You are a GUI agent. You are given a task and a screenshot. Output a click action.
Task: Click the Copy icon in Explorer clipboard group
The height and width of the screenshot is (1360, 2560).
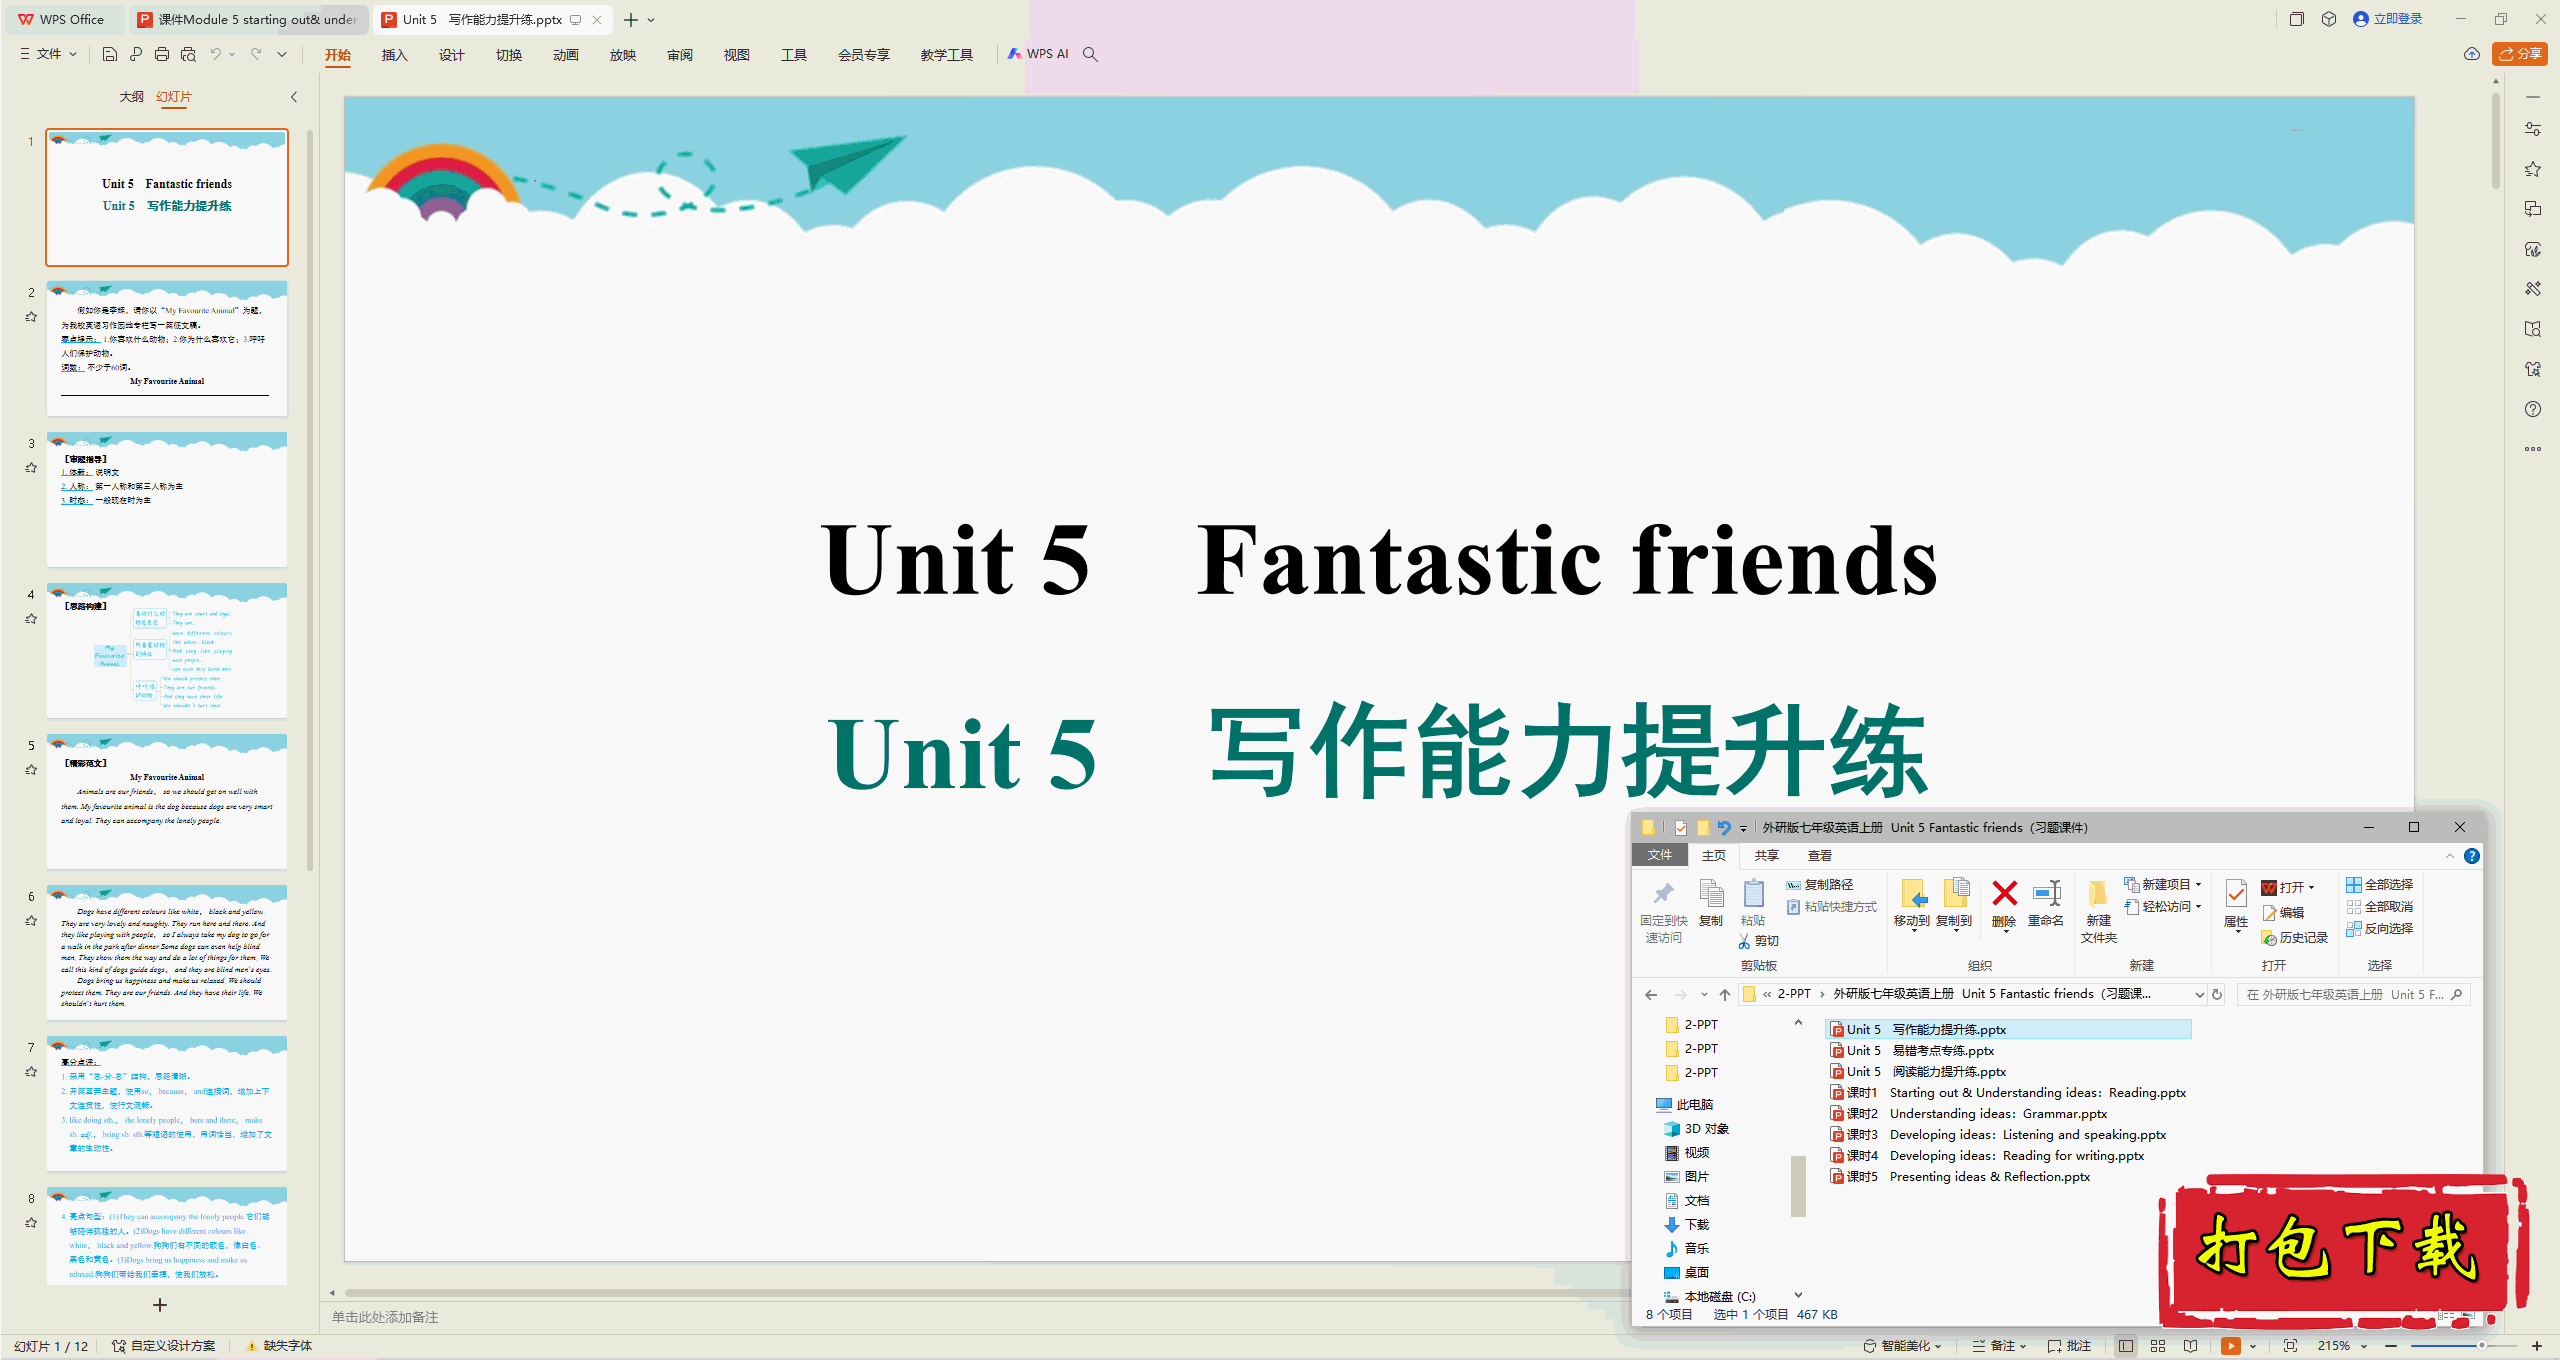(x=1711, y=903)
